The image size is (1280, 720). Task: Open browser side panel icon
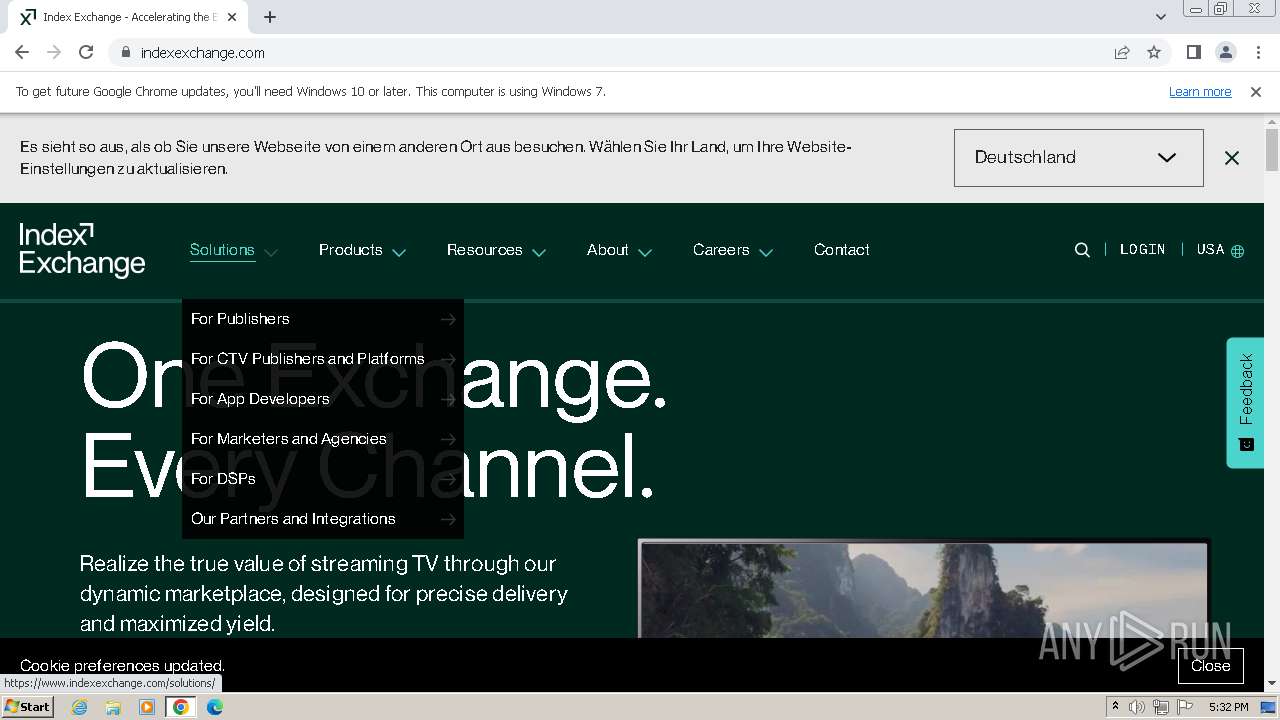tap(1193, 52)
